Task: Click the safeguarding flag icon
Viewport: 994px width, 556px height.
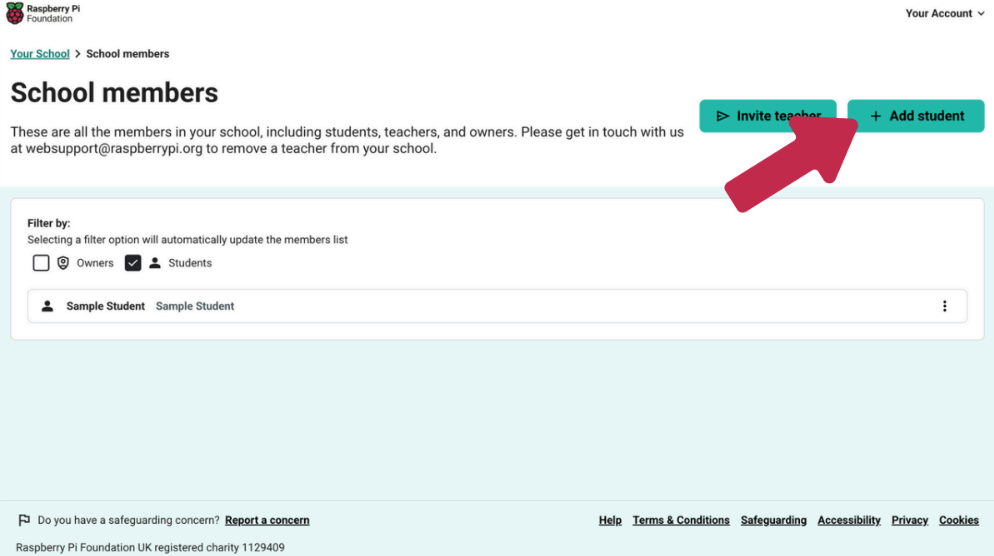Action: 24,520
